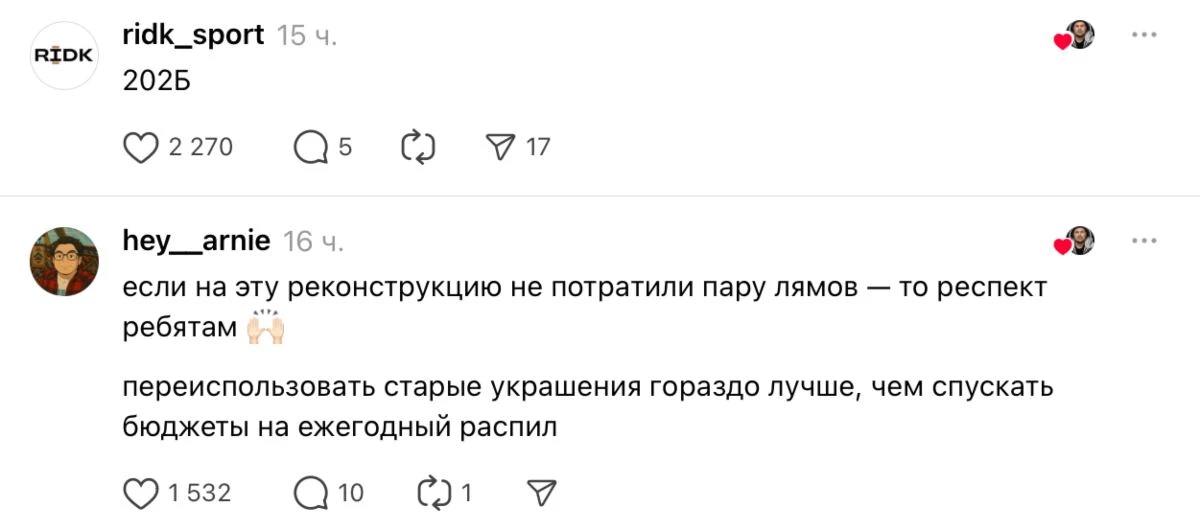Like the ridk_sport post
The width and height of the screenshot is (1200, 530).
pyautogui.click(x=141, y=148)
